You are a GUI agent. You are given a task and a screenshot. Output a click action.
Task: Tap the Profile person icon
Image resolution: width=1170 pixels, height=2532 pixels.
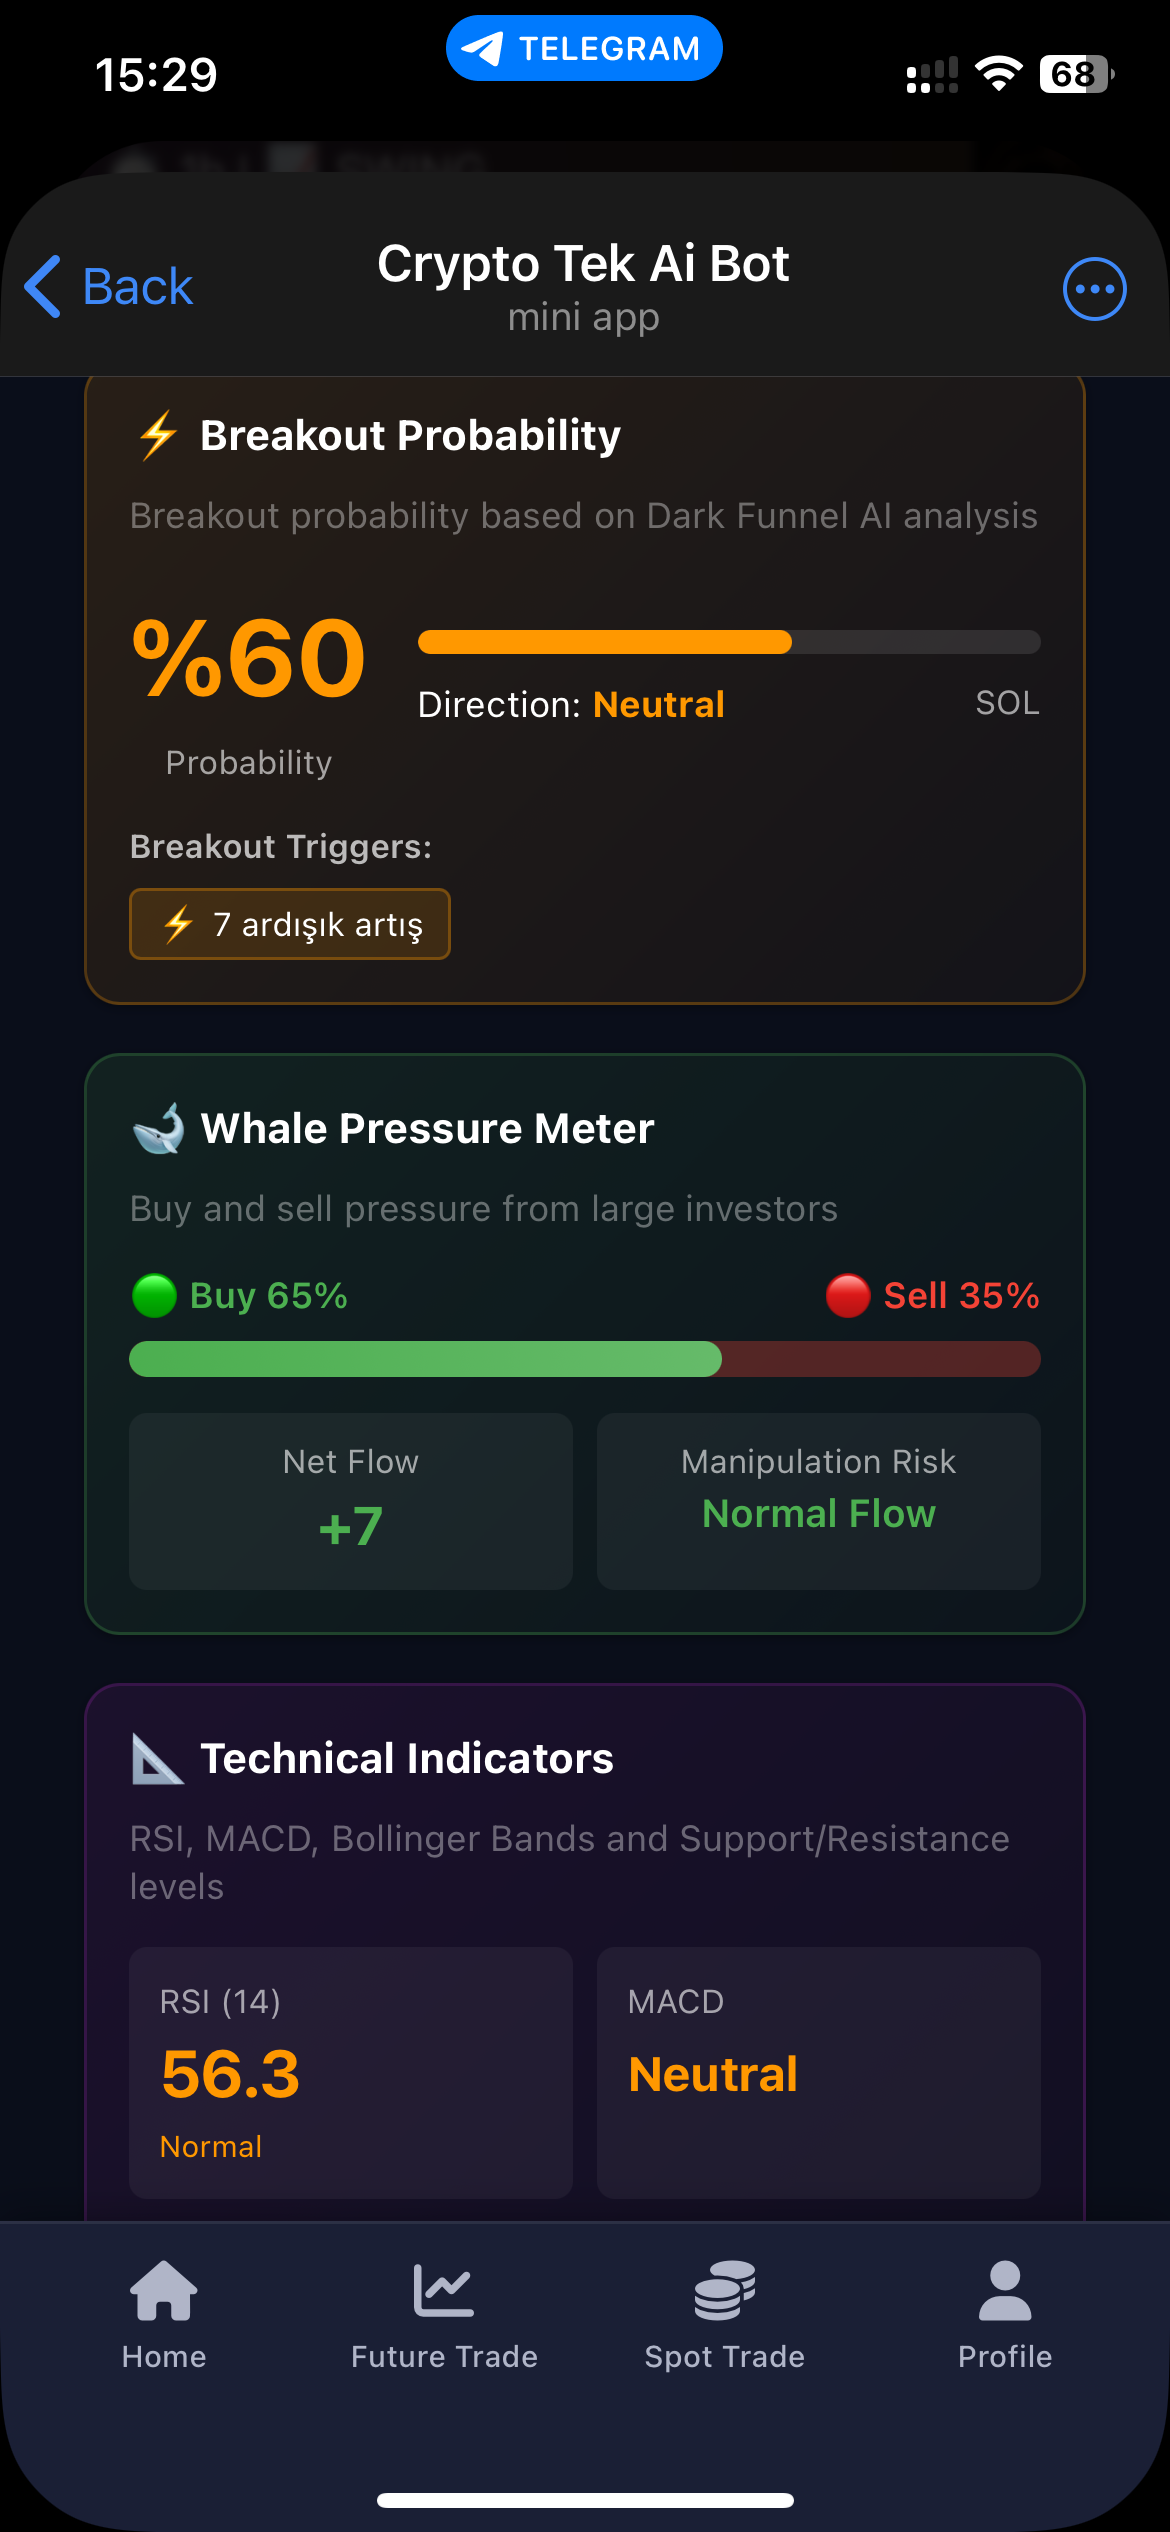(1005, 2291)
